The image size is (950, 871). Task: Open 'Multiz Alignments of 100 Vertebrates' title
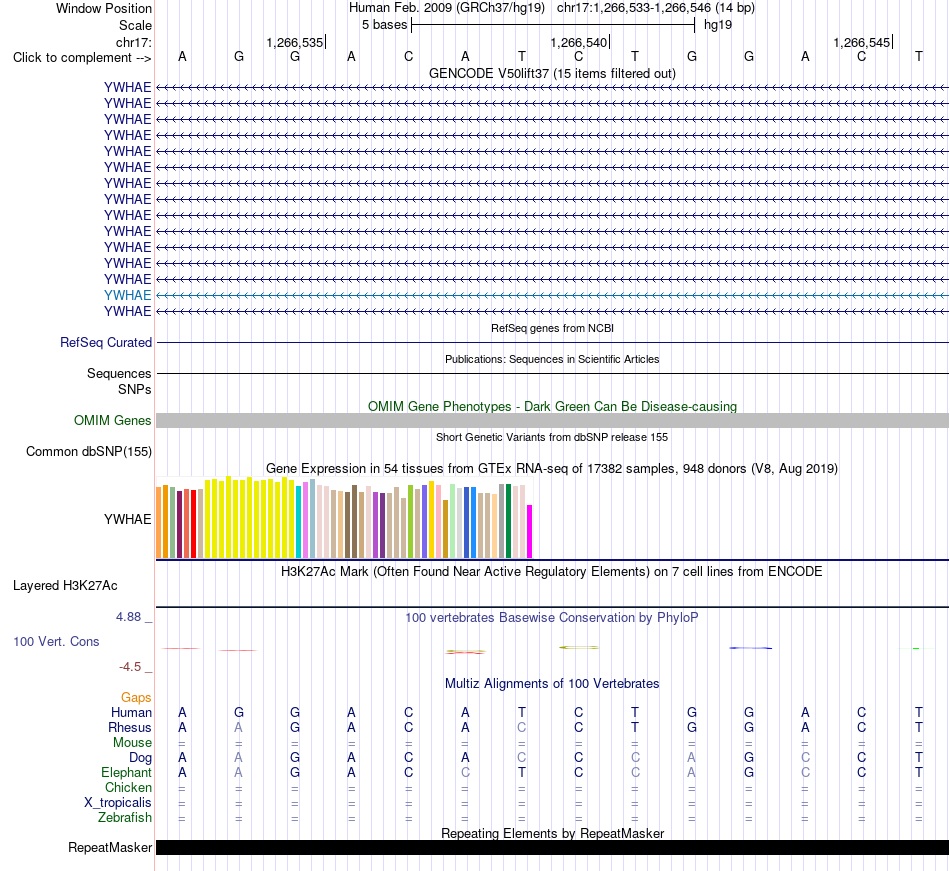[x=552, y=684]
